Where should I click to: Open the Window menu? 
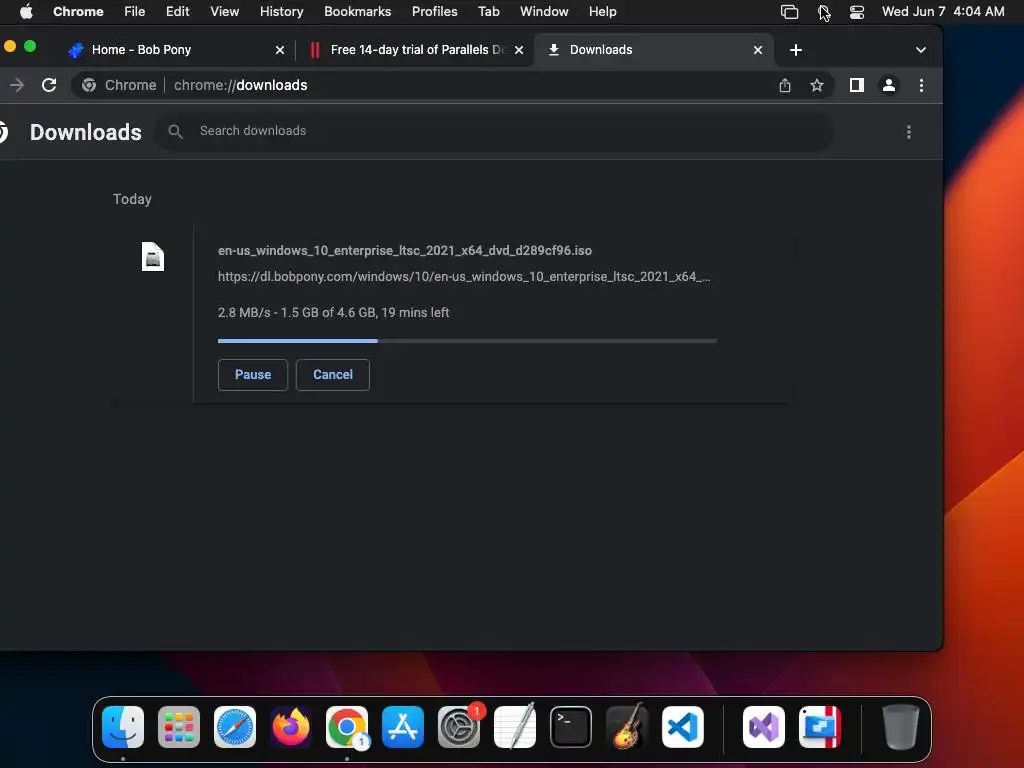coord(544,12)
